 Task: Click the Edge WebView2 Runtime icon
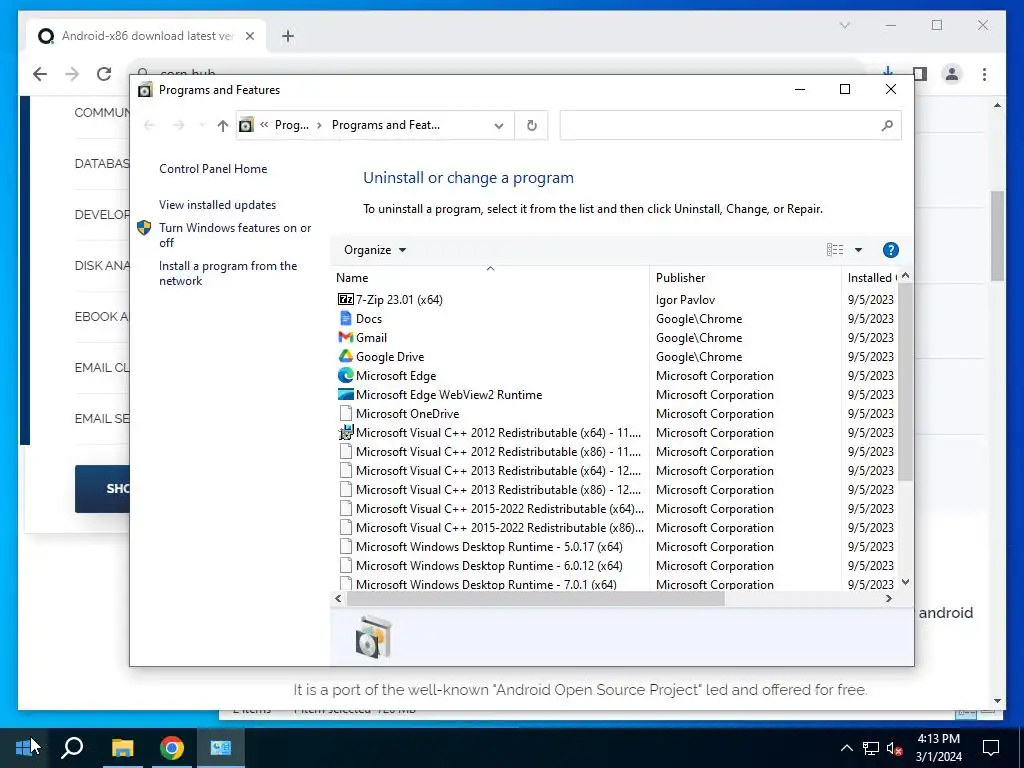click(345, 394)
